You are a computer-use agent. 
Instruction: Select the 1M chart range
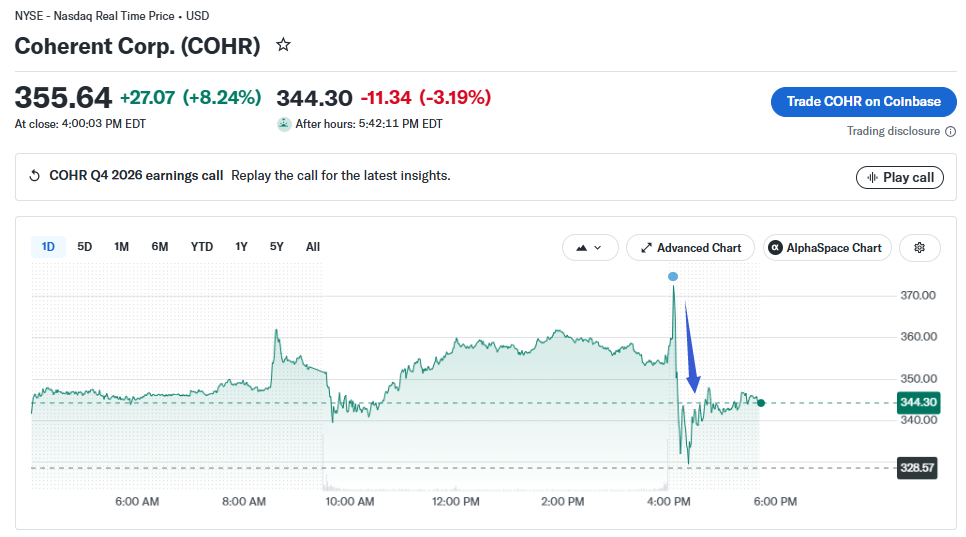tap(121, 247)
